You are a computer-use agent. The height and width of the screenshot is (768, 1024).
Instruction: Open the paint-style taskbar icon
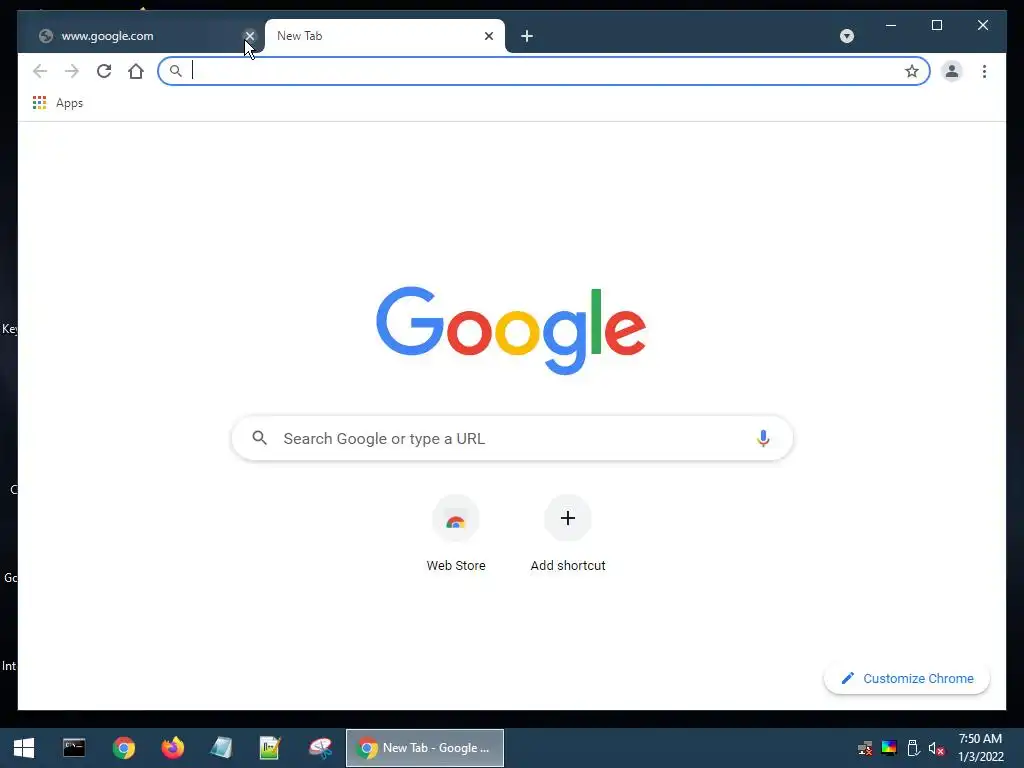320,748
